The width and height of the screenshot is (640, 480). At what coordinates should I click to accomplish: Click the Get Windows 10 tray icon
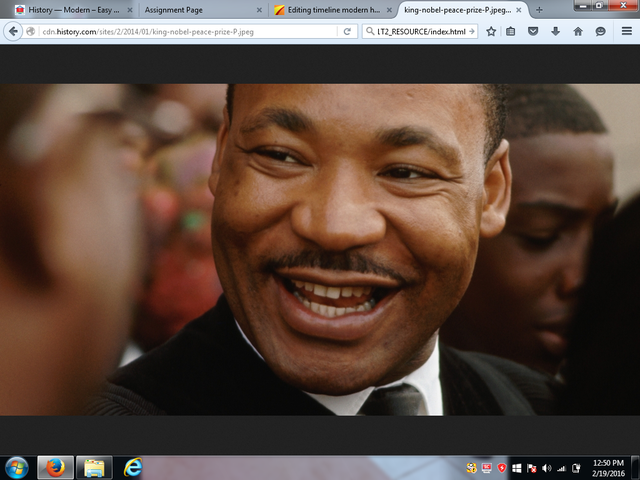pyautogui.click(x=516, y=468)
